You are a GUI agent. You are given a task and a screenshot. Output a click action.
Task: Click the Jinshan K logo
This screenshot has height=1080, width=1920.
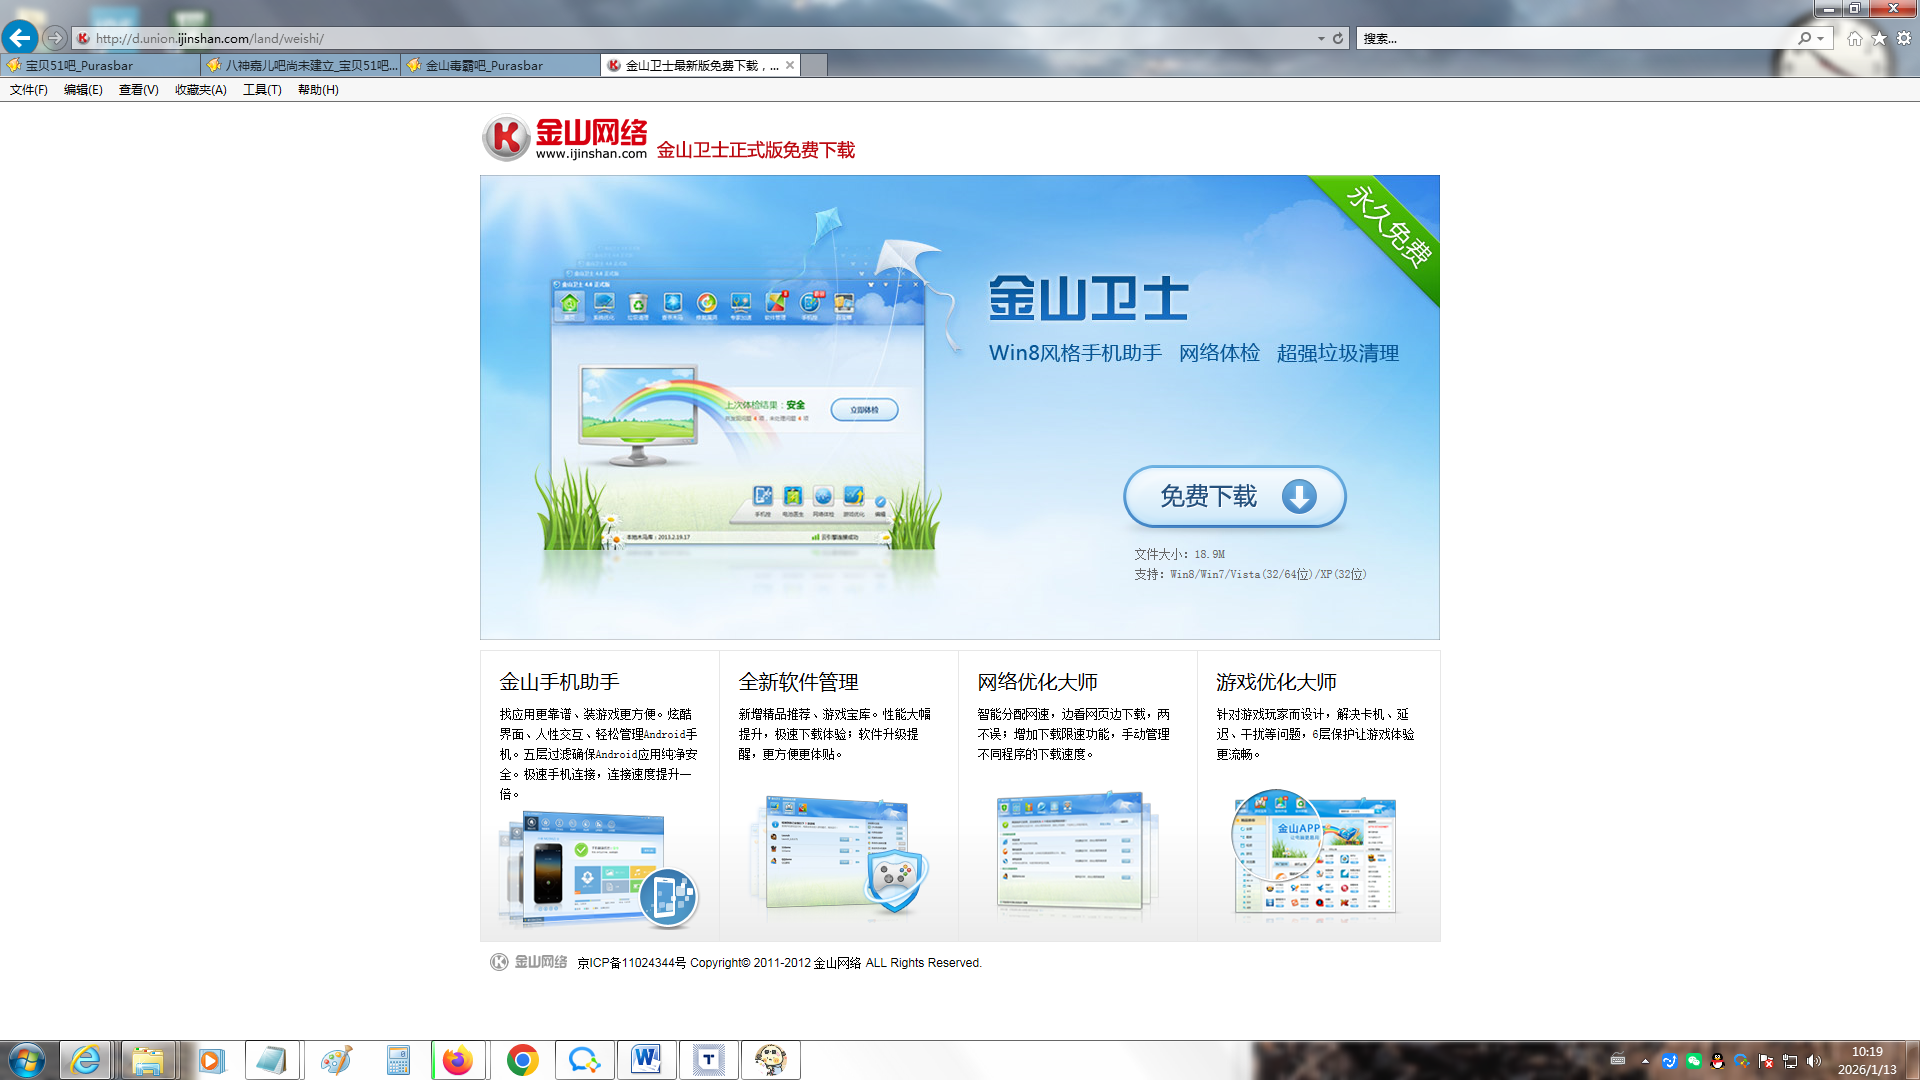(506, 138)
